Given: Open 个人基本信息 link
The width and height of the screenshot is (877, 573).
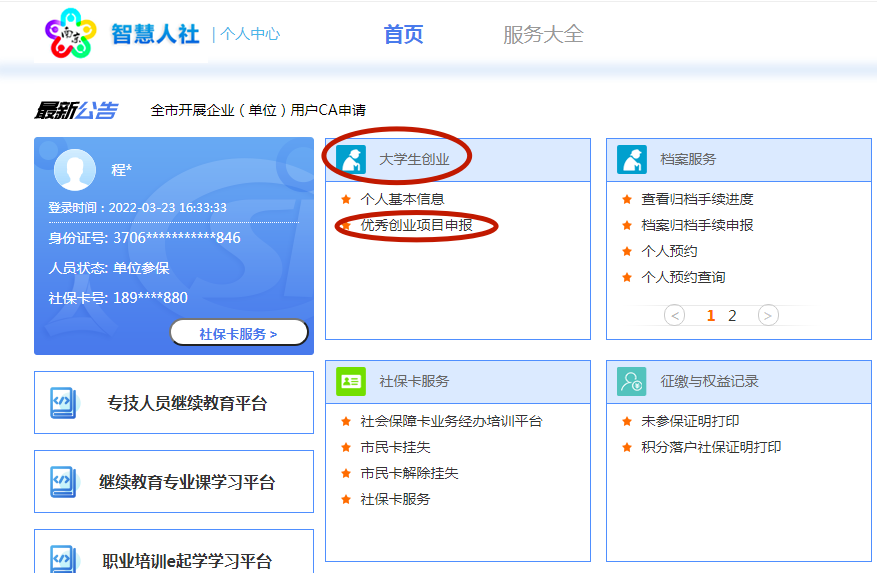Looking at the screenshot, I should coord(402,199).
